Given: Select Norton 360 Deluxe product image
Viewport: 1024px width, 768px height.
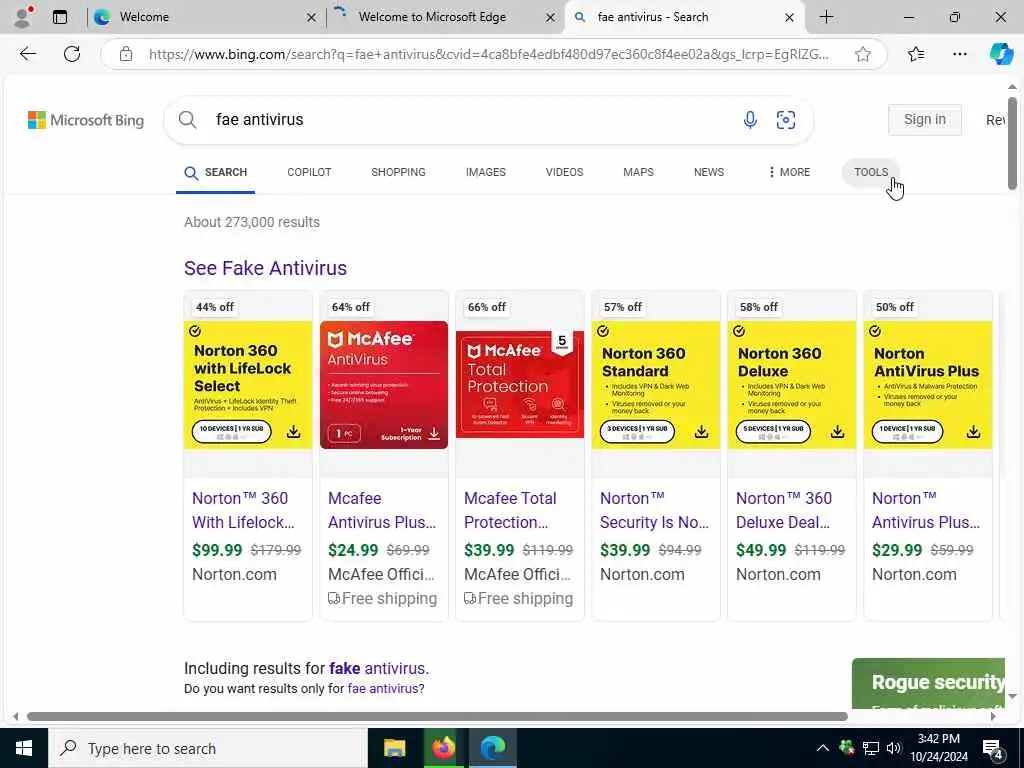Looking at the screenshot, I should click(x=792, y=385).
